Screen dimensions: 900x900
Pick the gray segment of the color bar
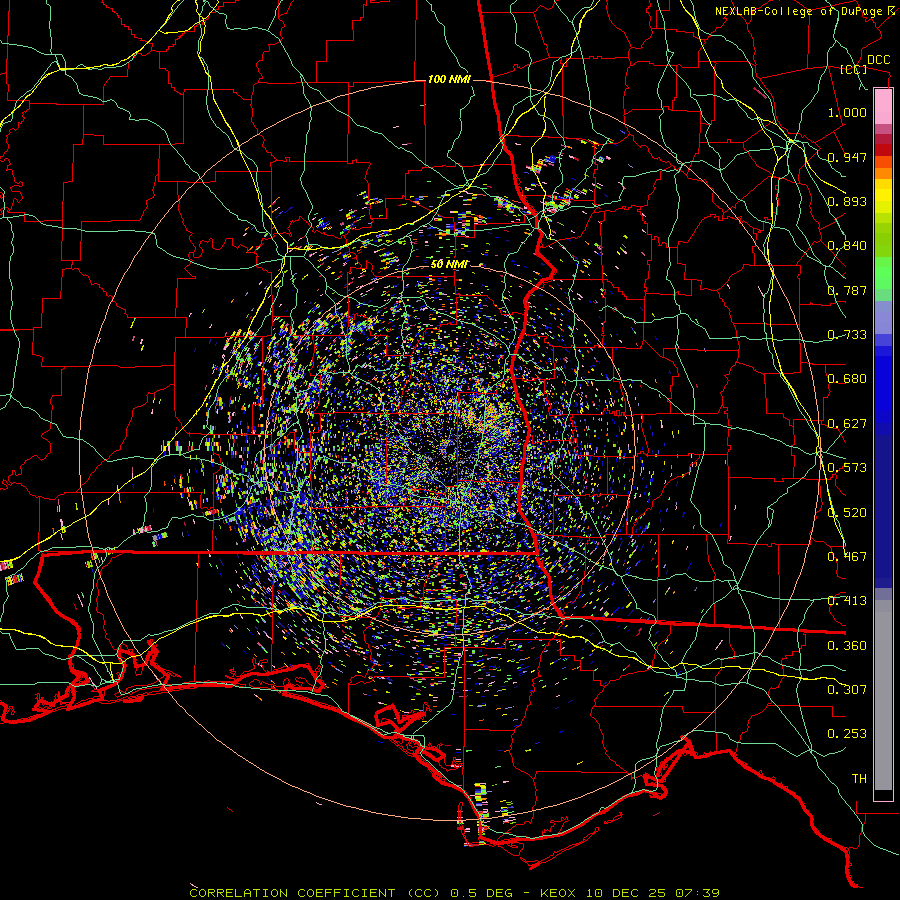pos(883,695)
